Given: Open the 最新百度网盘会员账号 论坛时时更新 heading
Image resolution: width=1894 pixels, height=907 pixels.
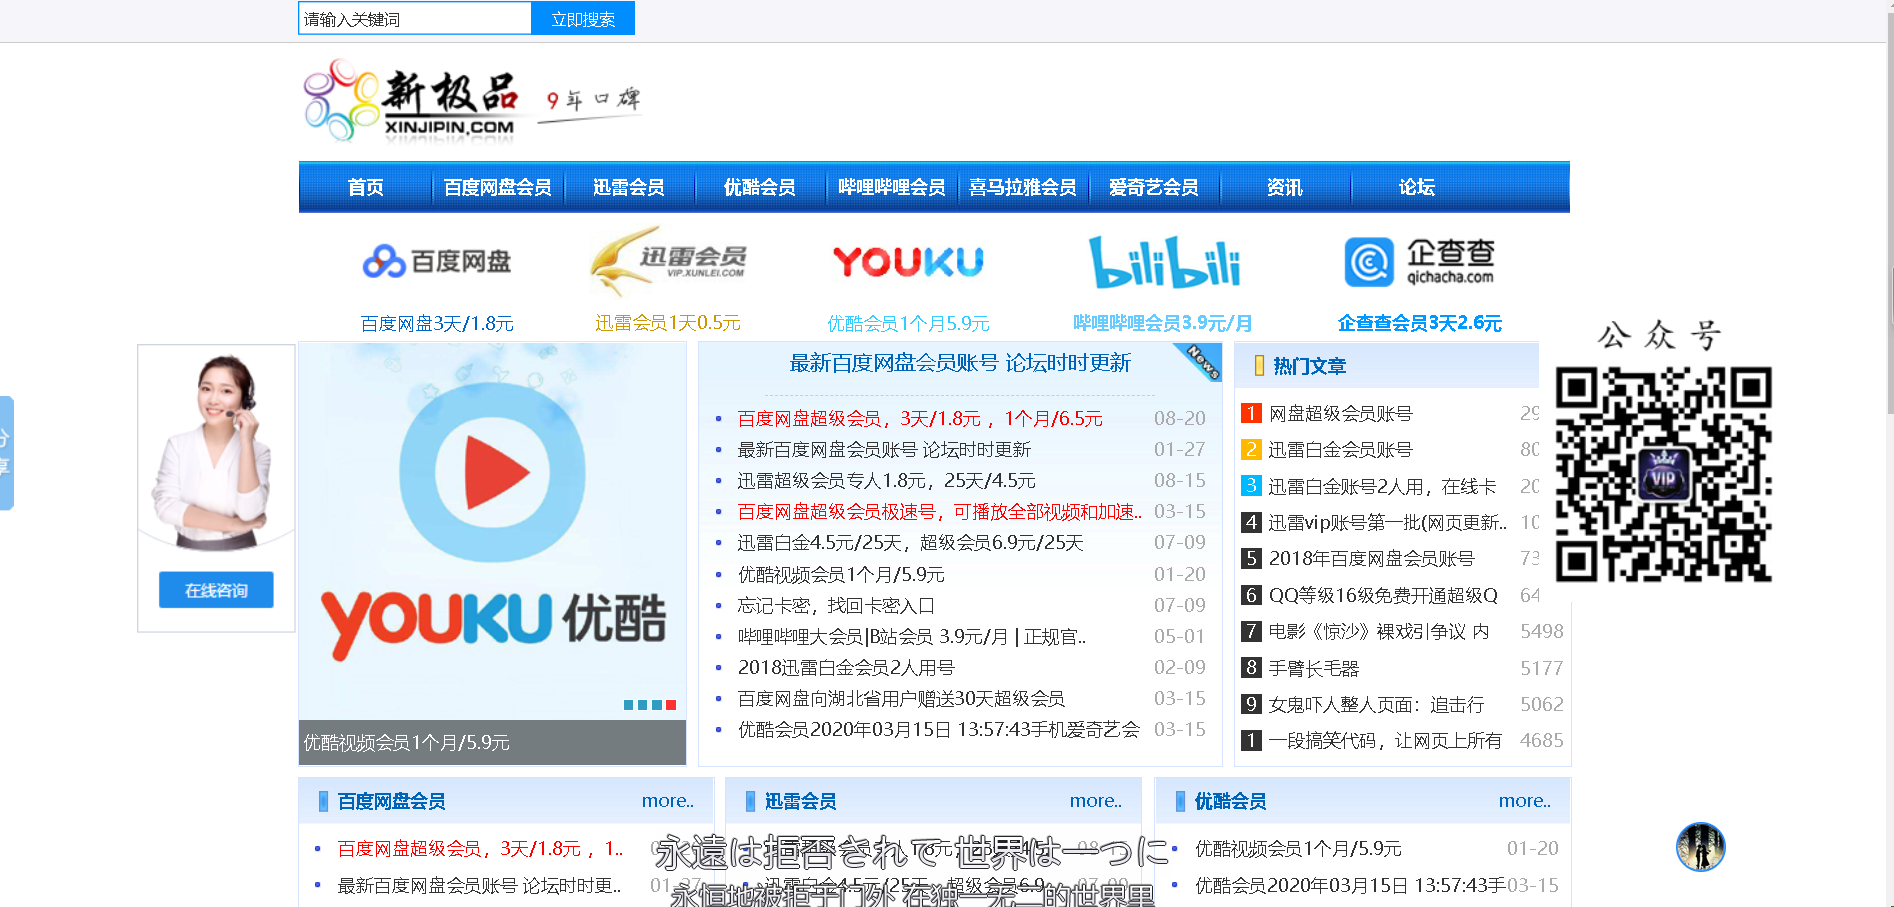Looking at the screenshot, I should (x=960, y=363).
